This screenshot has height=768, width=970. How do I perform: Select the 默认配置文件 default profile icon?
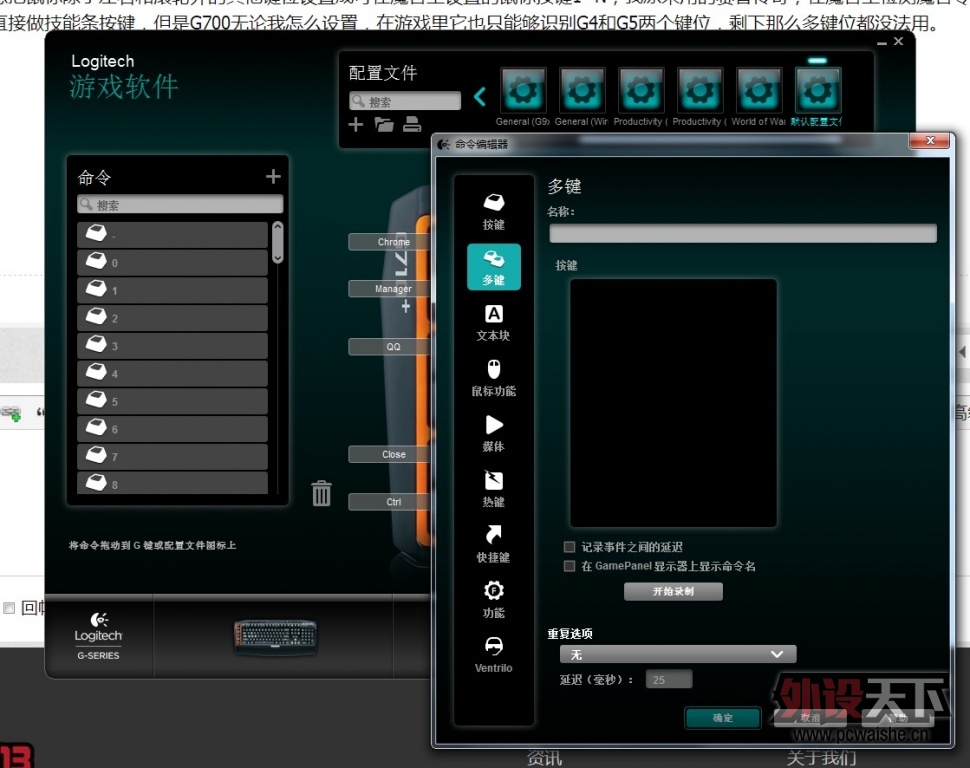tap(818, 91)
